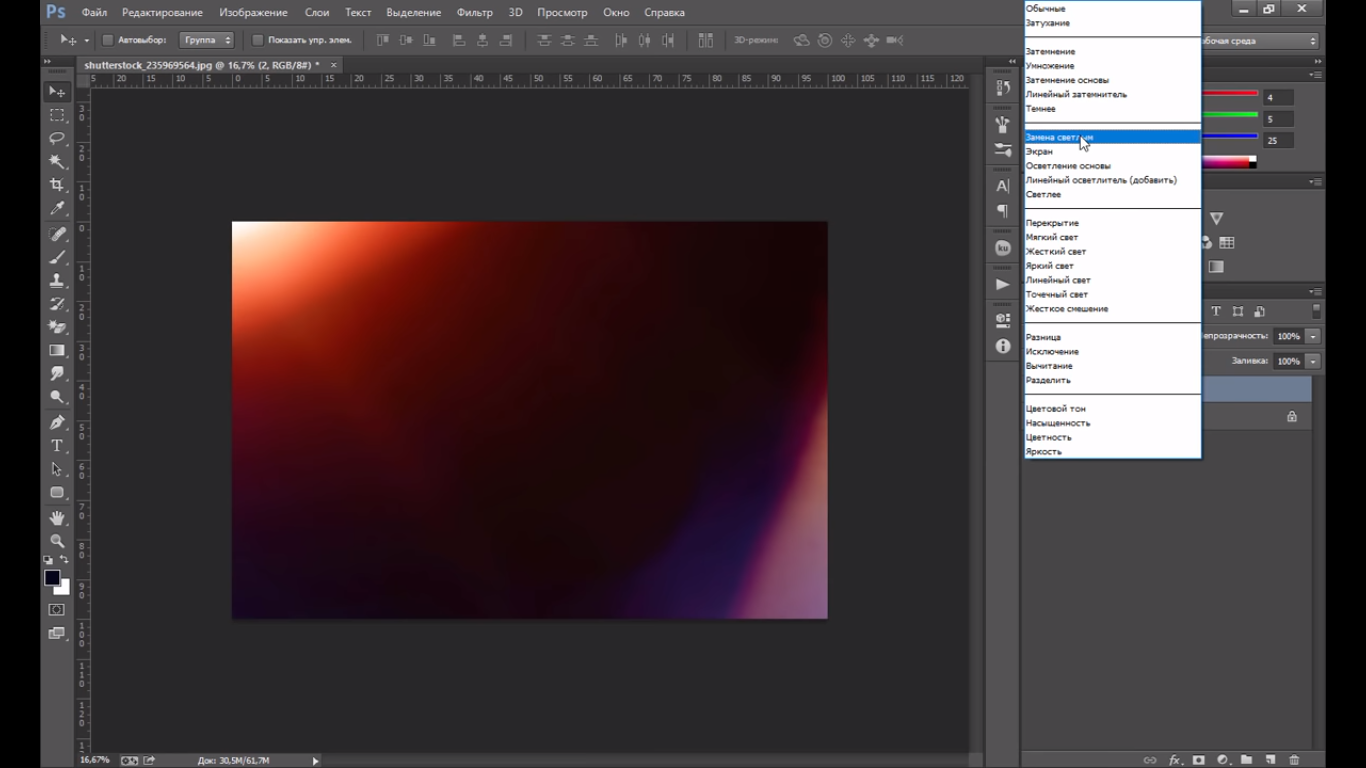Expand the toolbox double-arrow
1366x768 pixels.
coord(46,62)
